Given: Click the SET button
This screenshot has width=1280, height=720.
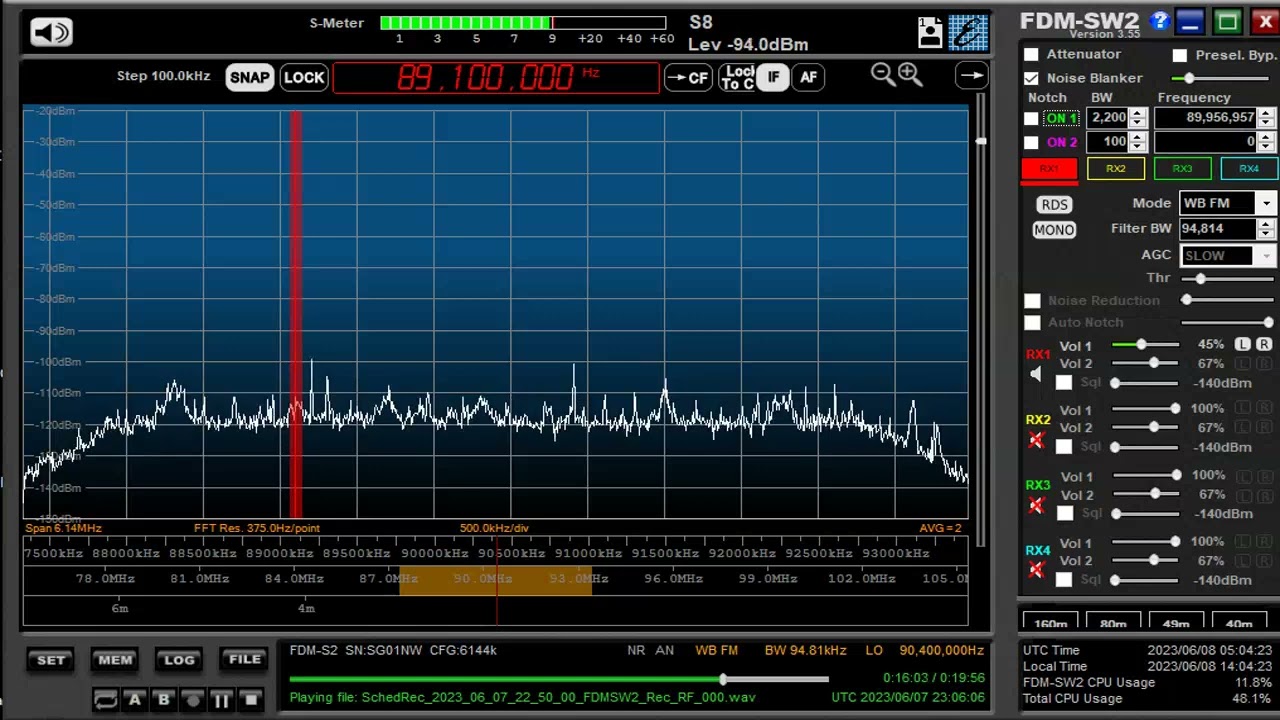Looking at the screenshot, I should click(51, 660).
